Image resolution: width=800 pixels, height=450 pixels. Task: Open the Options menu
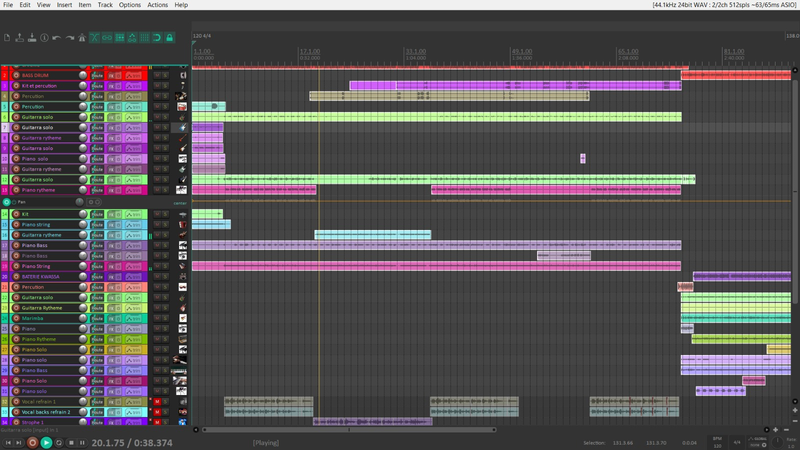tap(130, 5)
